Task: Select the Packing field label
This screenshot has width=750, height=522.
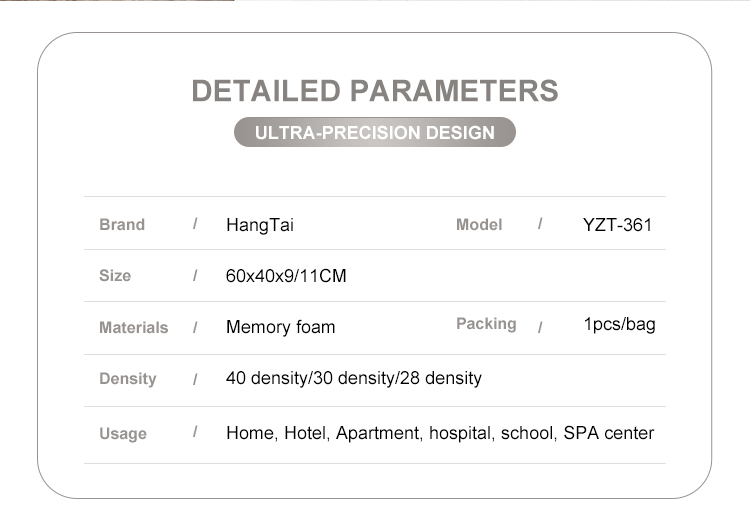Action: [x=486, y=323]
